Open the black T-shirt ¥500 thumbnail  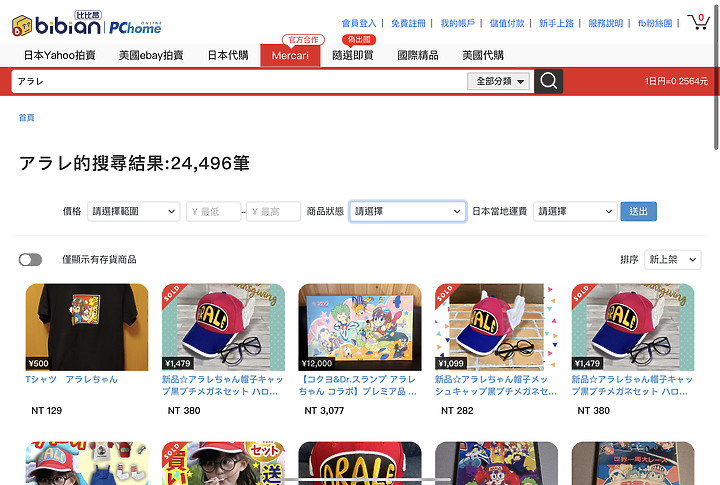point(87,327)
